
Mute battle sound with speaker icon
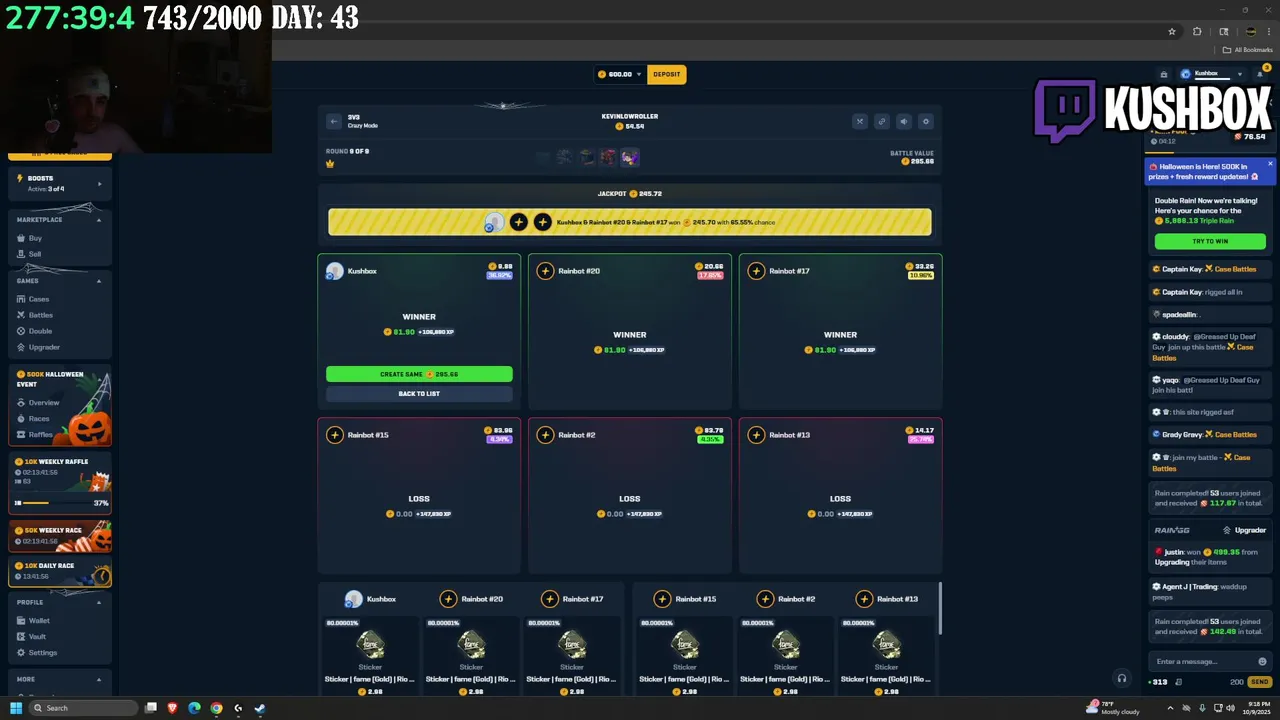coord(903,121)
